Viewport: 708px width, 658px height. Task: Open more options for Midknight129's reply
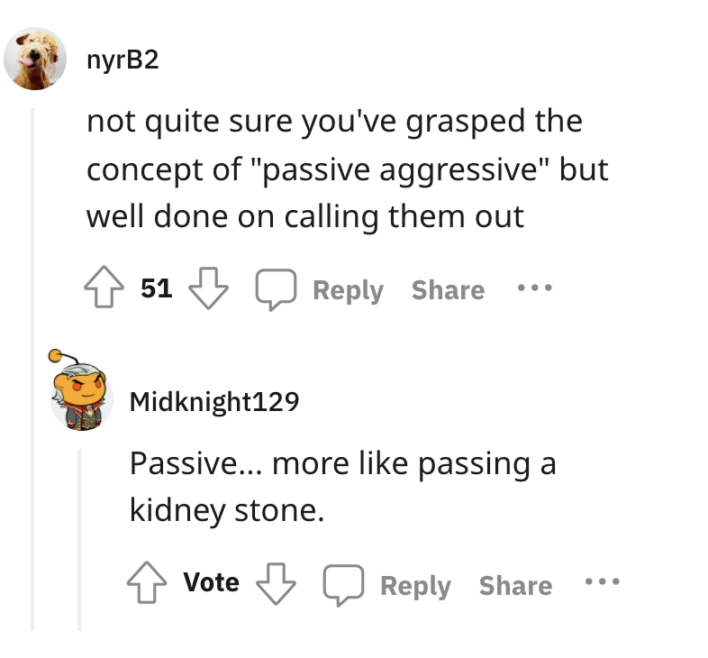pos(602,582)
